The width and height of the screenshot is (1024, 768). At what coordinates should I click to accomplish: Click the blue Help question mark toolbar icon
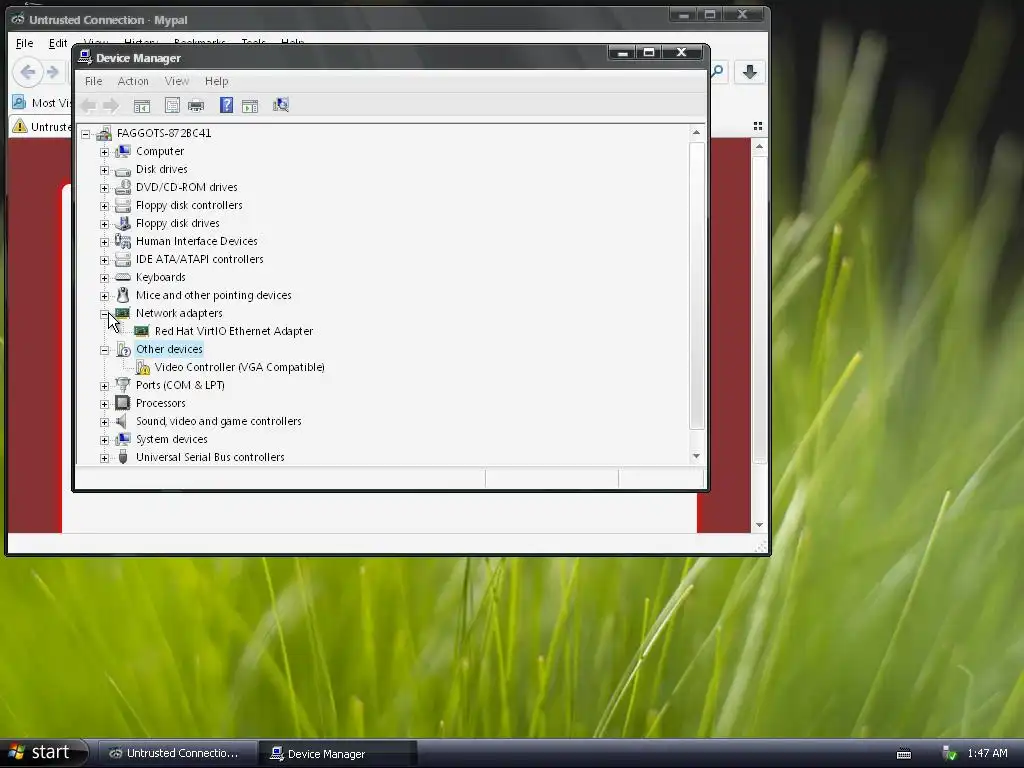tap(226, 105)
